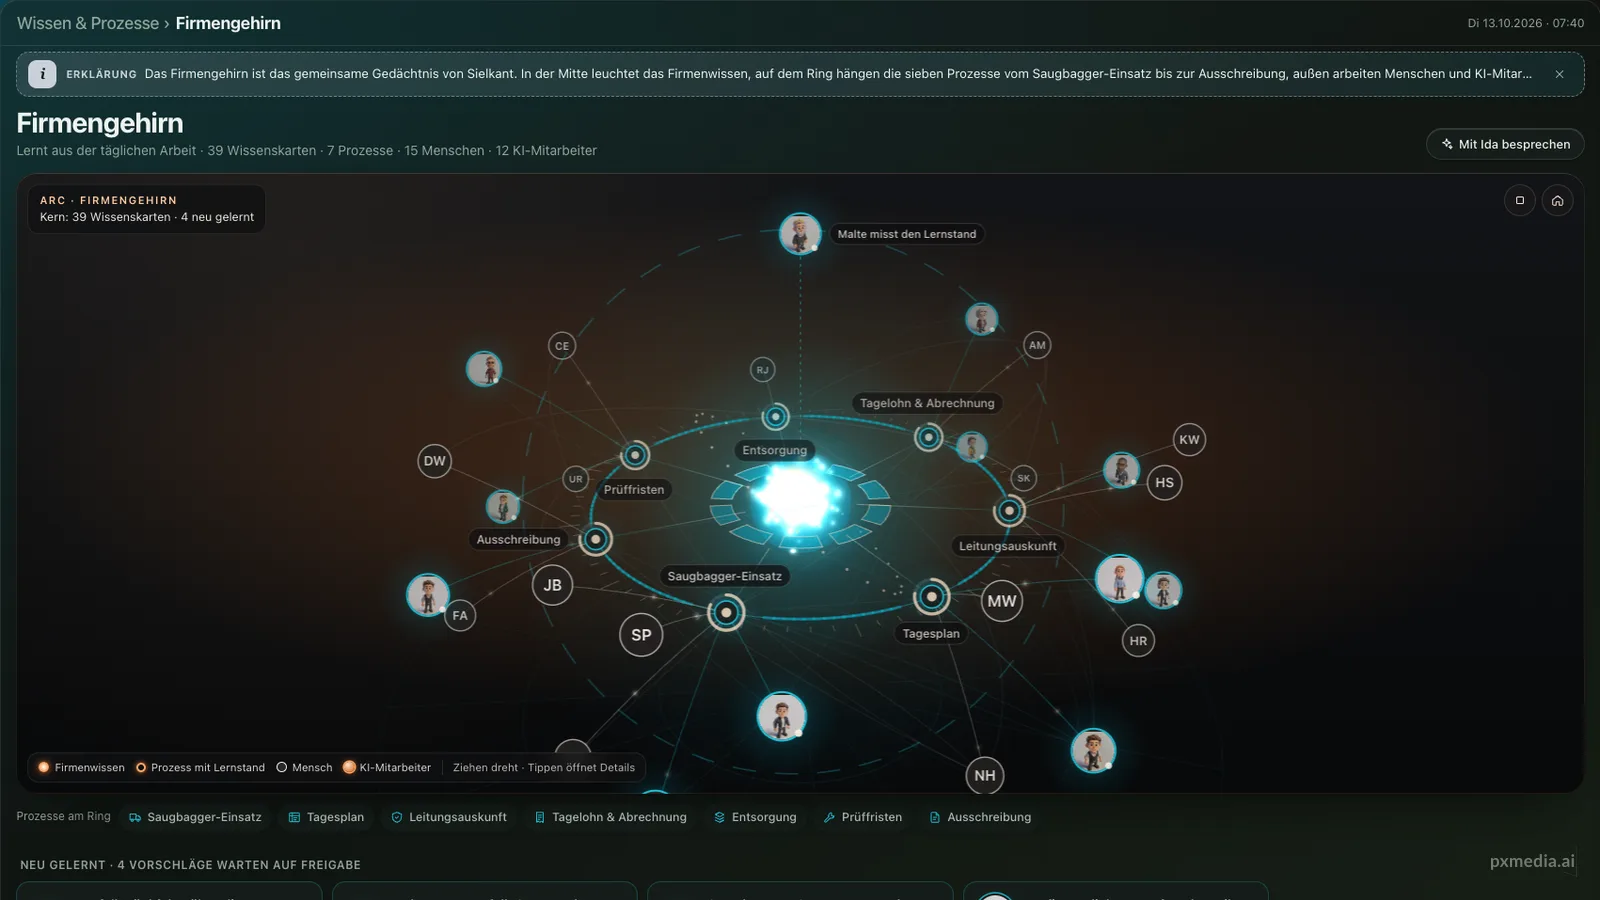Open Tagelohn & Abrechnung process chip
The image size is (1600, 900).
(610, 817)
